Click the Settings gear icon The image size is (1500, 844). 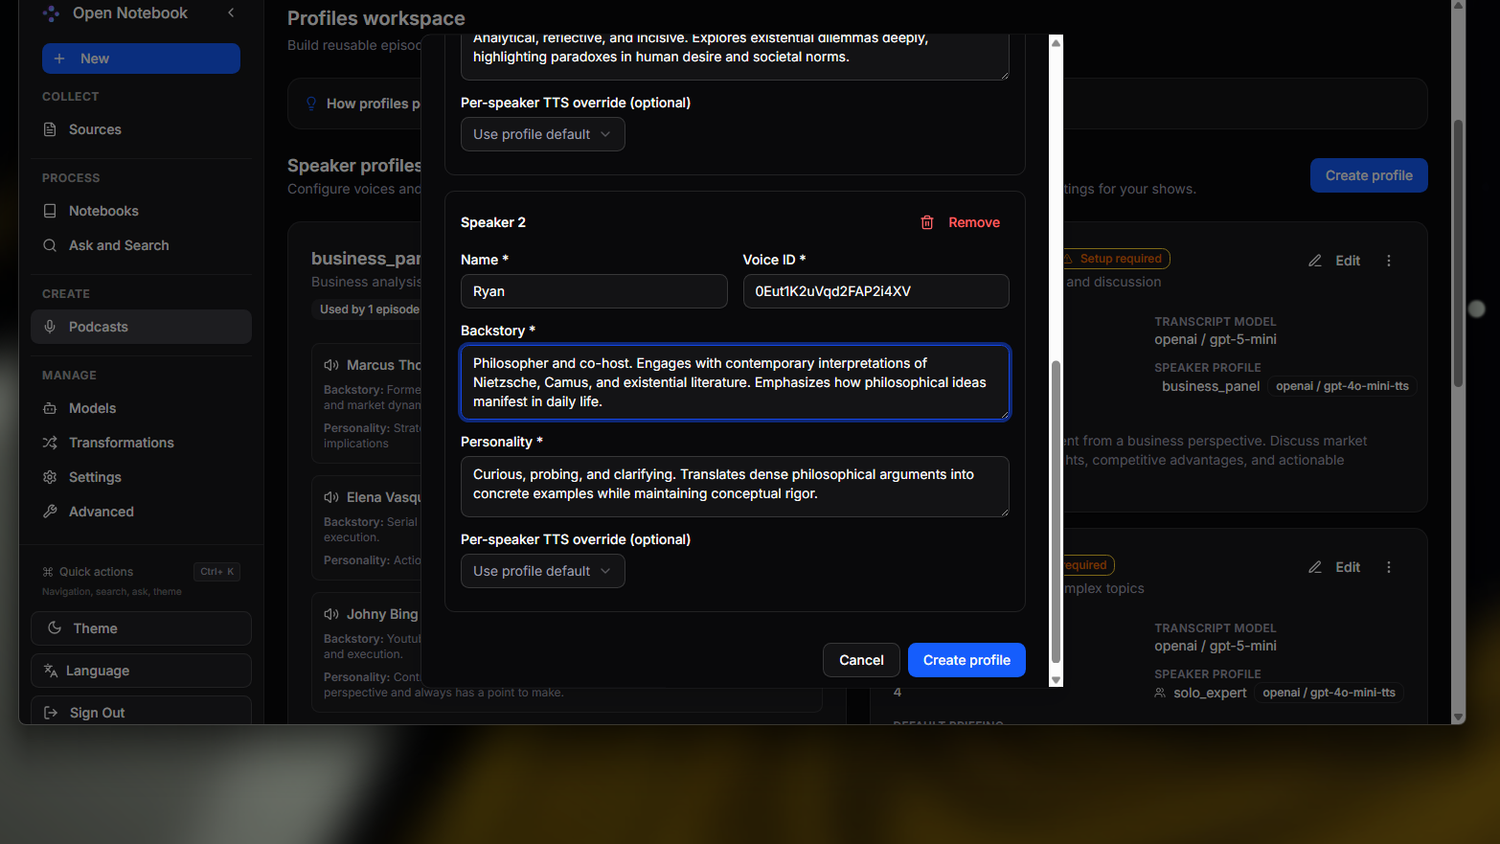point(50,477)
